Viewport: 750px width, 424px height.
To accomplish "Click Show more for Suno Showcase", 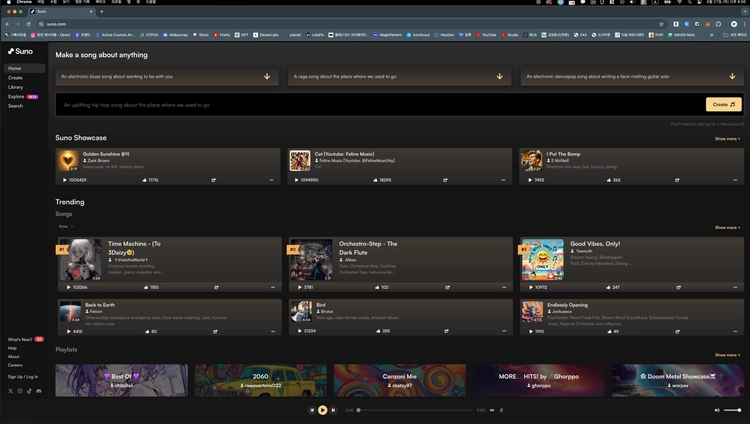I will 727,139.
